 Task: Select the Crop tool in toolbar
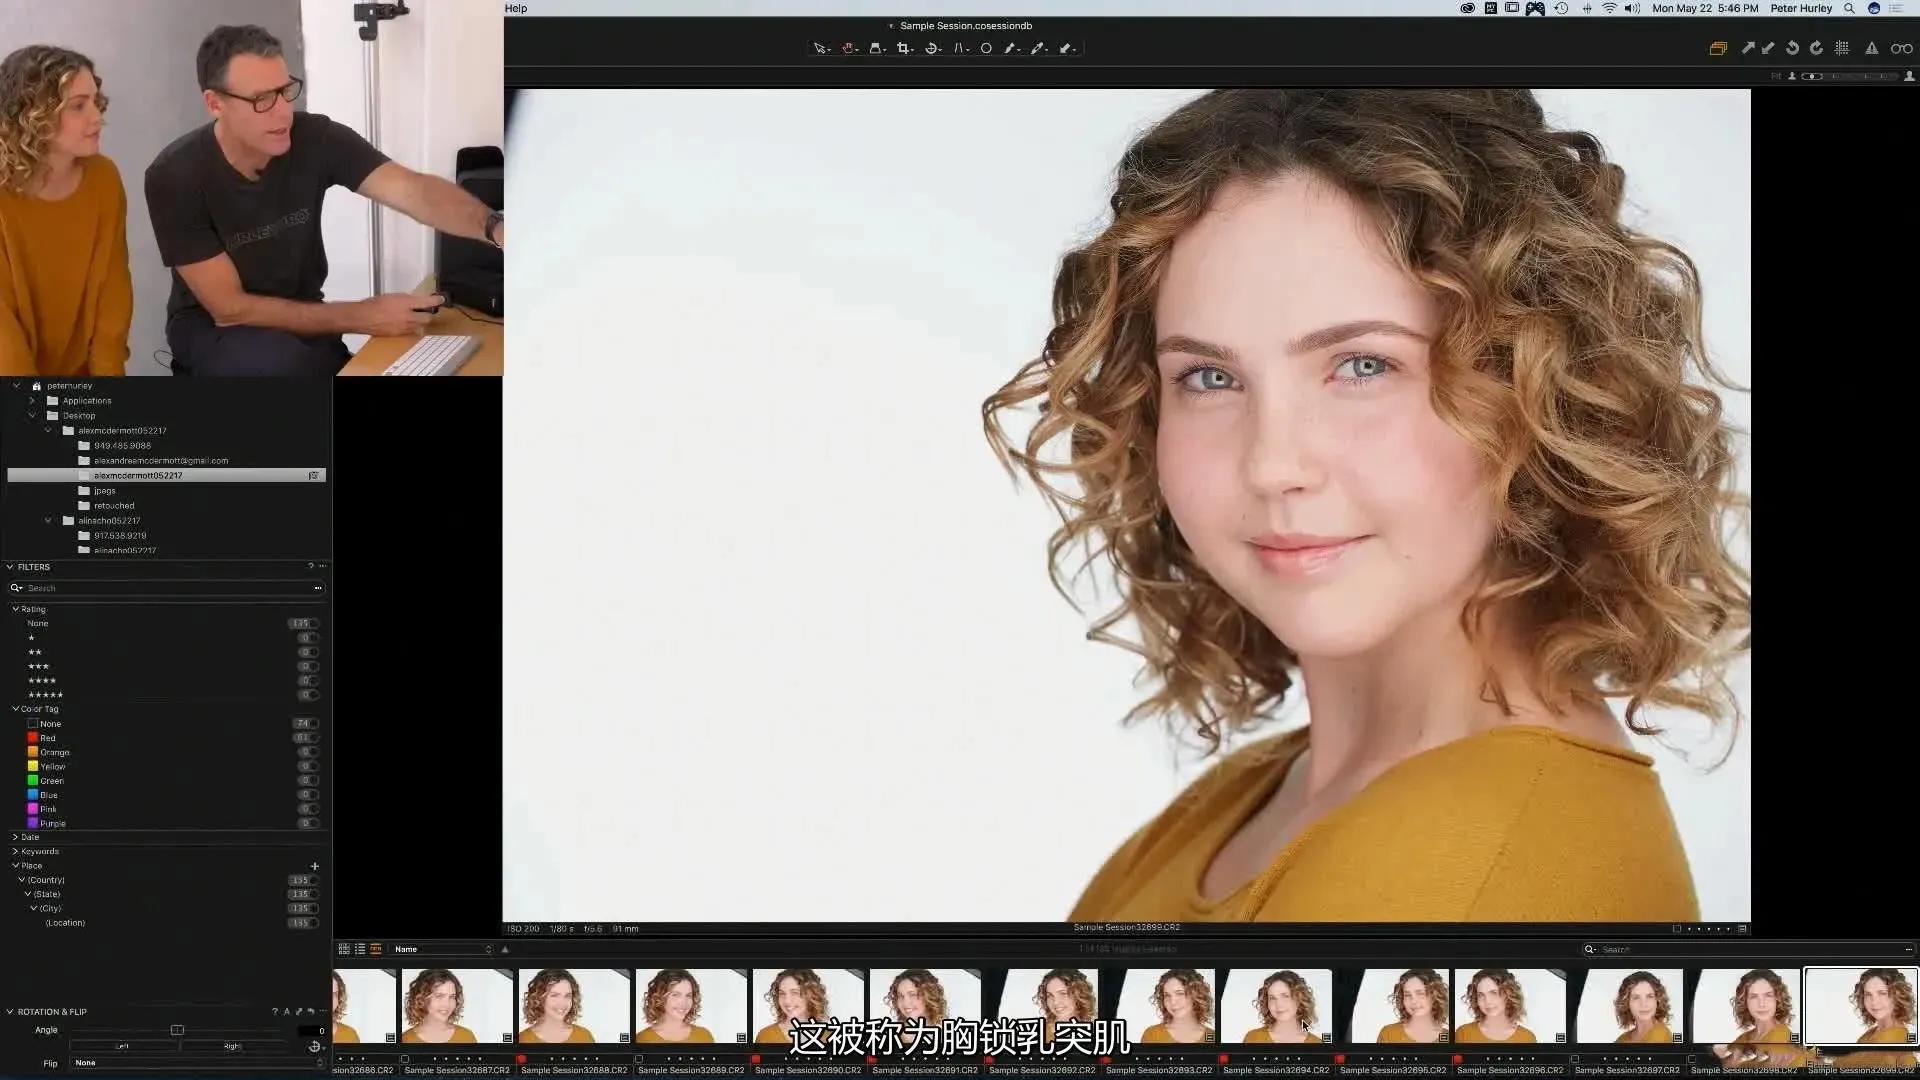(x=903, y=48)
